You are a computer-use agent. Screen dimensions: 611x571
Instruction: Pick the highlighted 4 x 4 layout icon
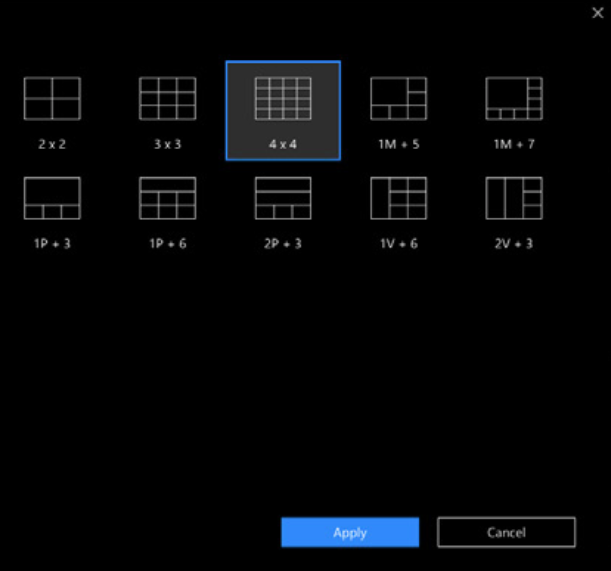click(283, 99)
